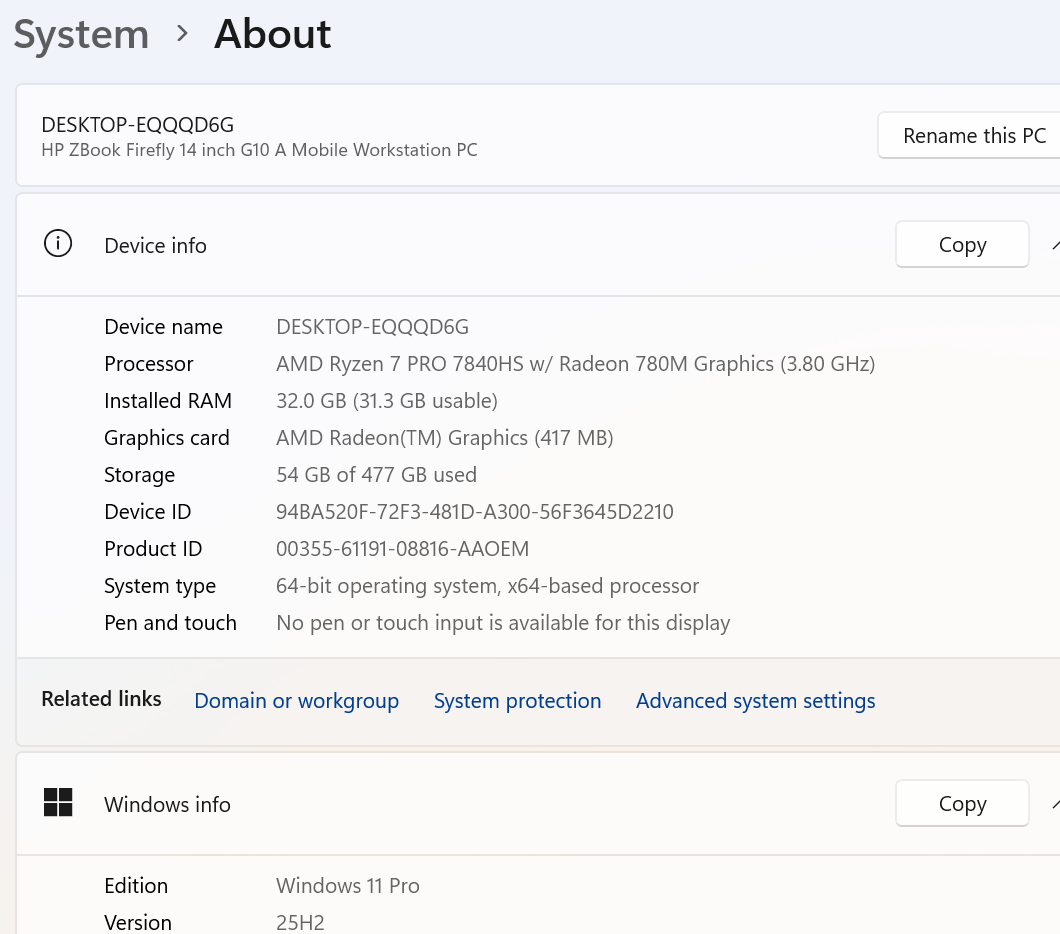This screenshot has height=934, width=1060.
Task: Select AMD Radeon(TM) Graphics value
Action: pyautogui.click(x=444, y=438)
